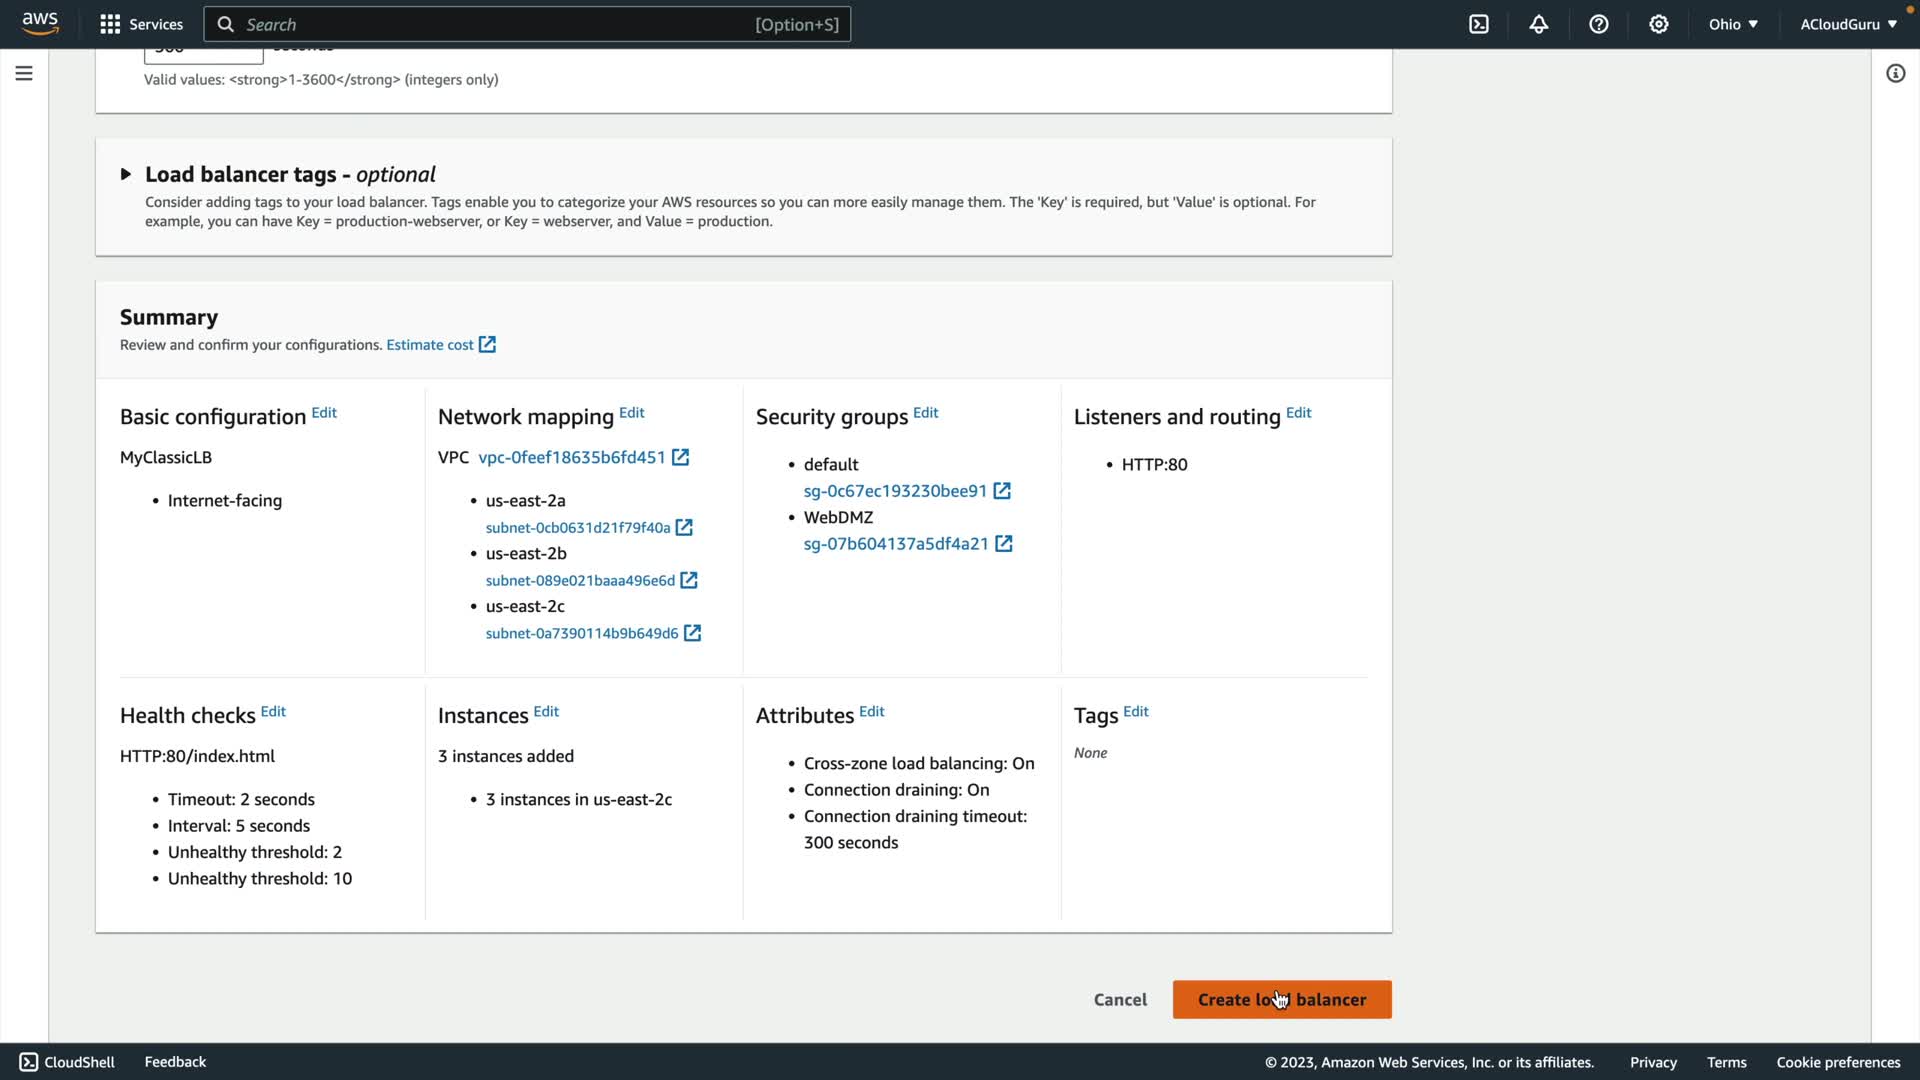Open the info panel icon at right
Screen dimensions: 1920x1080
1895,73
